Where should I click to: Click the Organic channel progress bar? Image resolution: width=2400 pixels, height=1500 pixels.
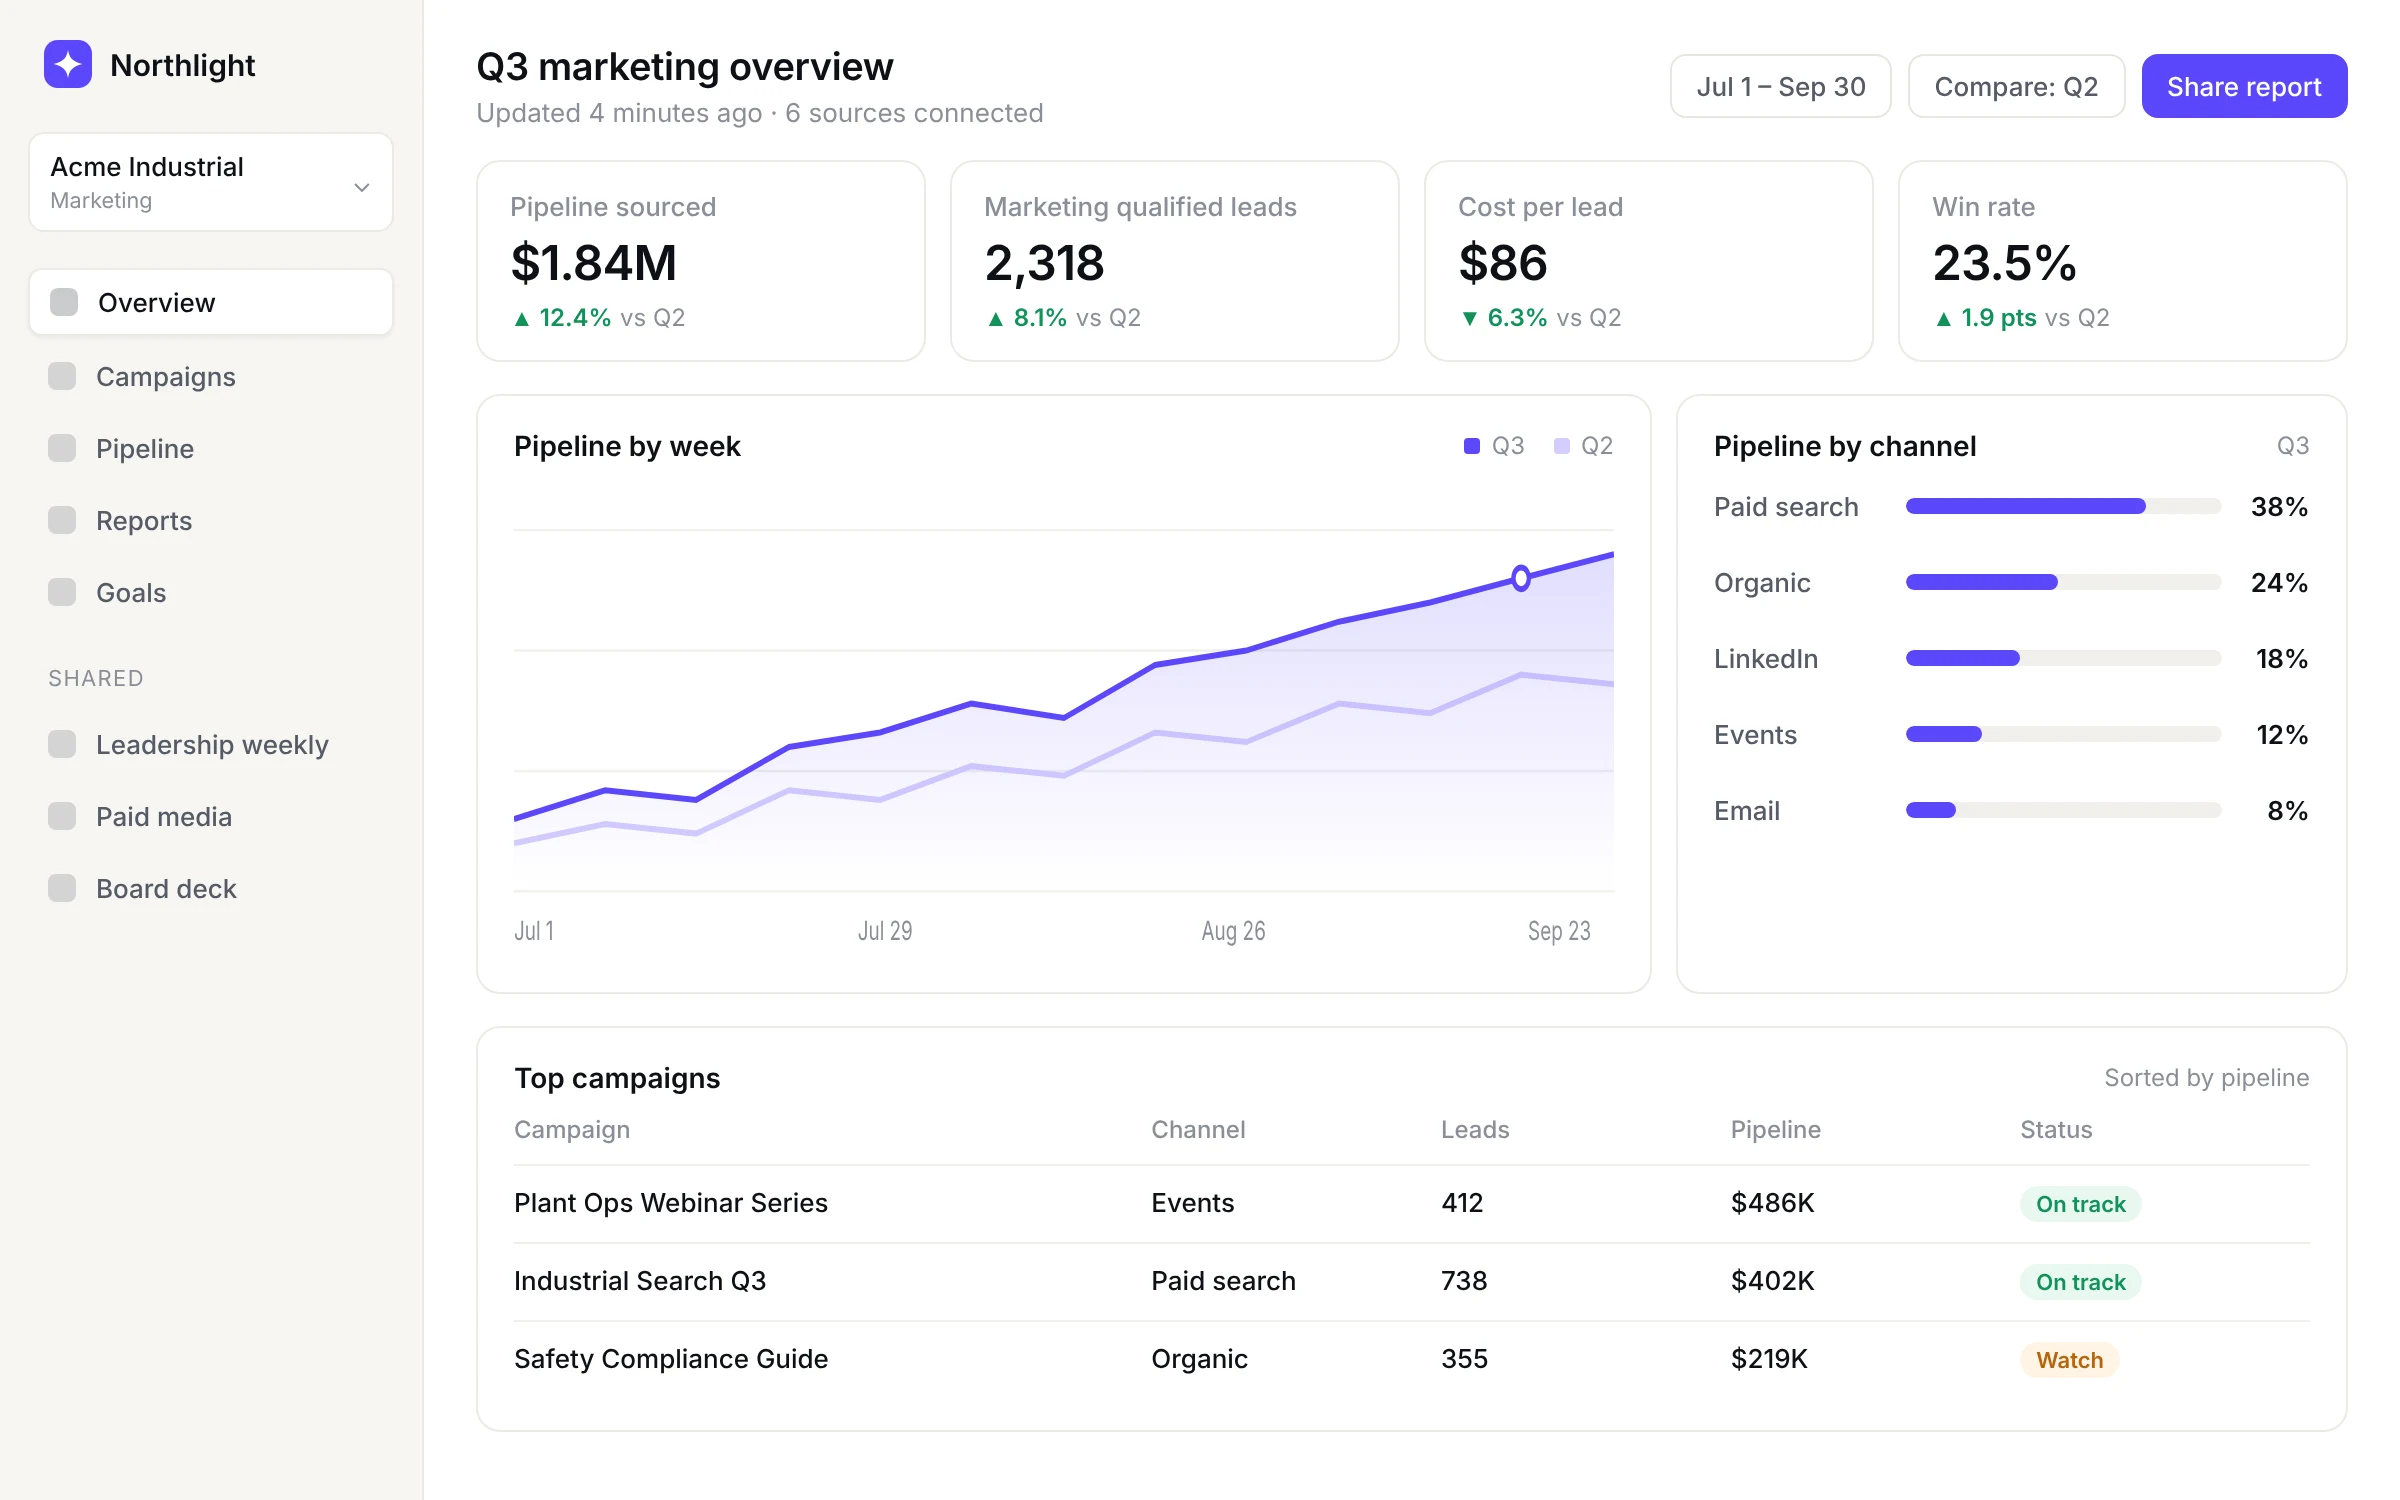2063,582
